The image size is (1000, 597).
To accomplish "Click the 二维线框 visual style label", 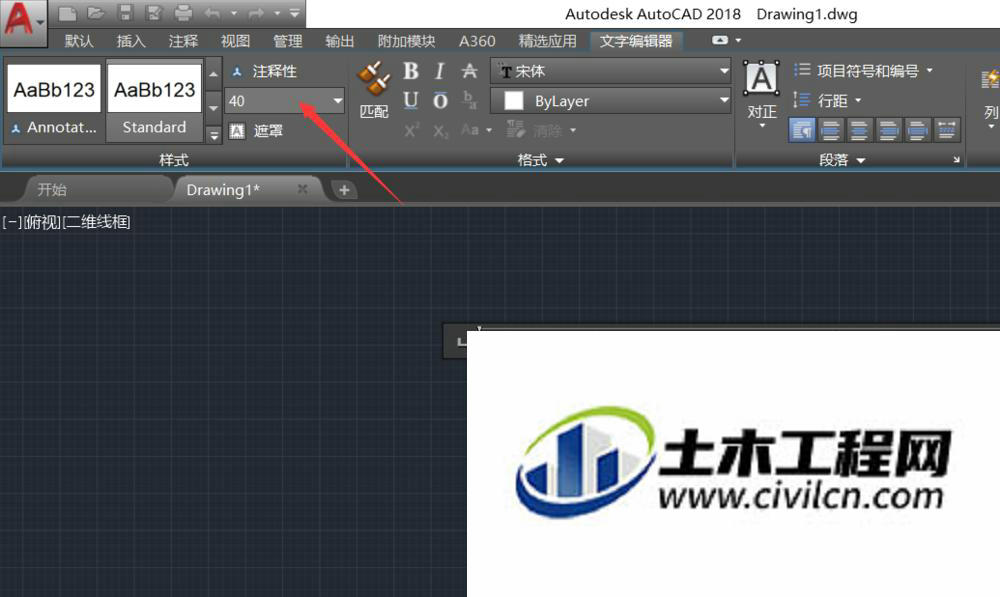I will click(98, 222).
